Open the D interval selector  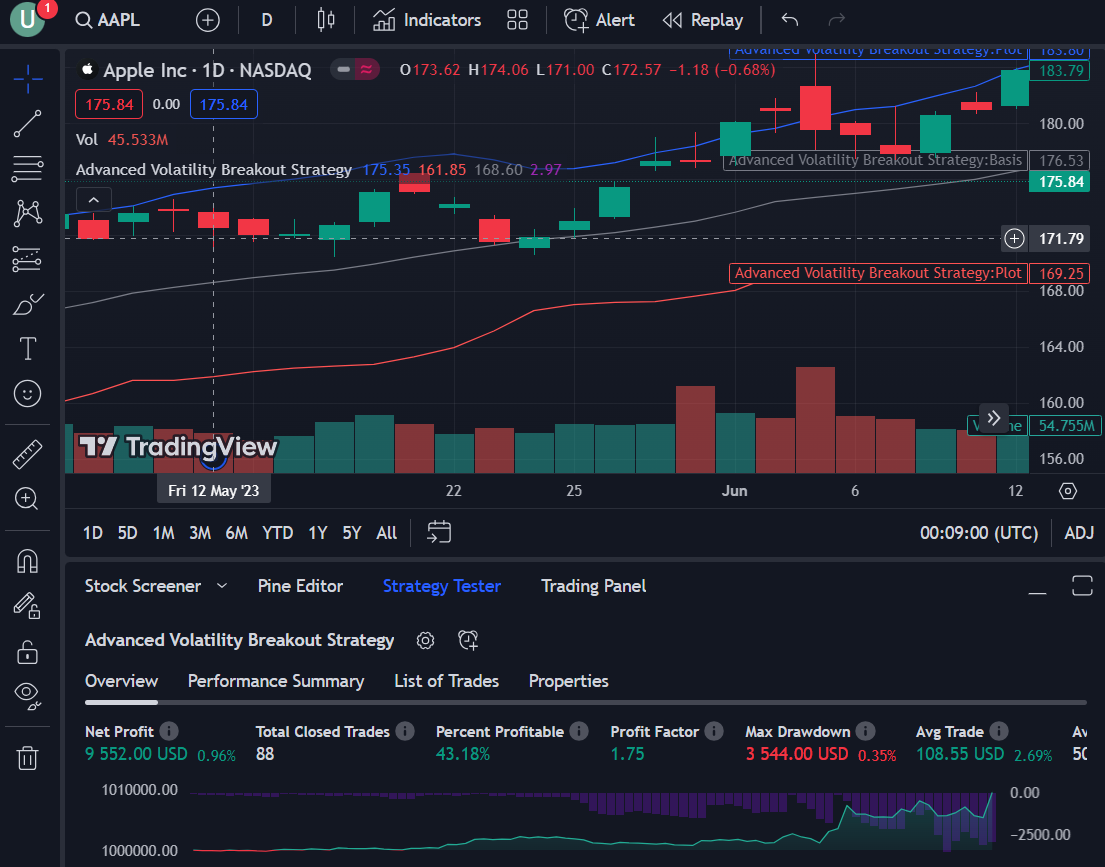pyautogui.click(x=266, y=20)
